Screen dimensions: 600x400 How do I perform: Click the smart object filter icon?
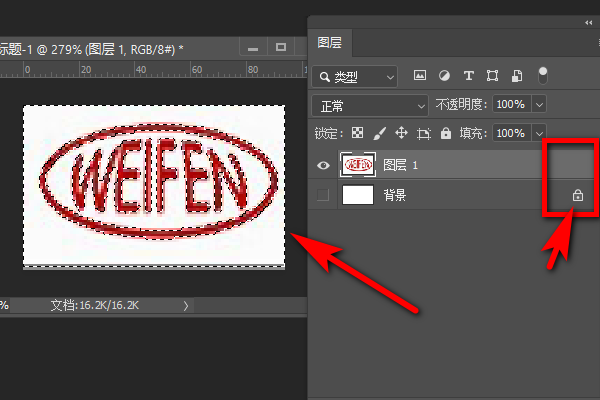(x=516, y=76)
